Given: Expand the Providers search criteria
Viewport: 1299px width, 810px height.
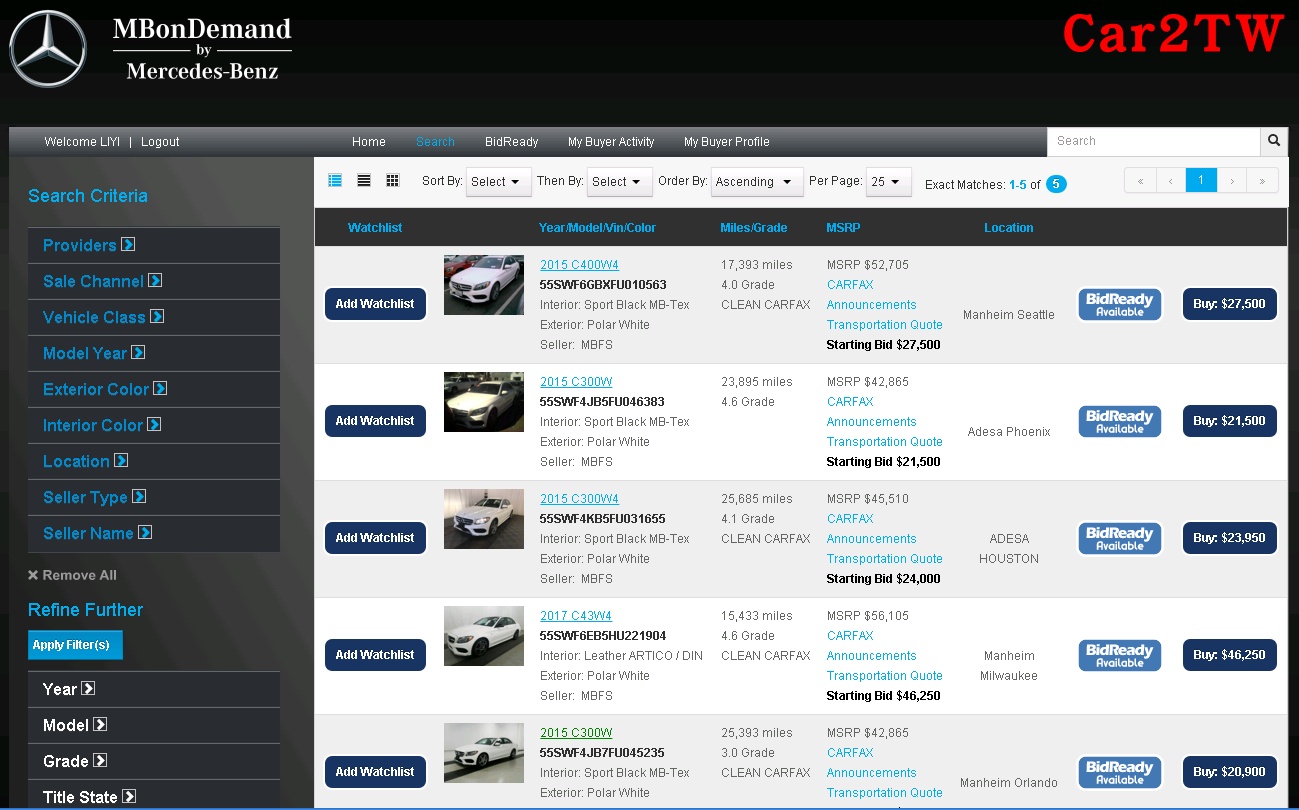Looking at the screenshot, I should pyautogui.click(x=128, y=245).
